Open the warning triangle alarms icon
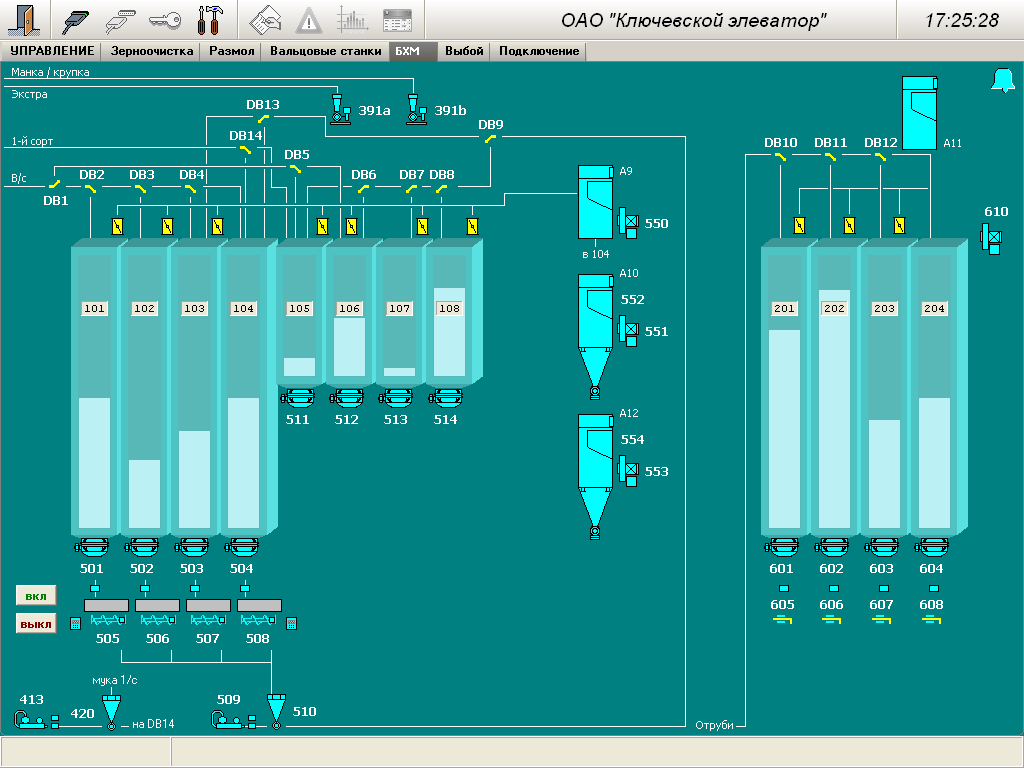This screenshot has height=768, width=1024. 309,19
